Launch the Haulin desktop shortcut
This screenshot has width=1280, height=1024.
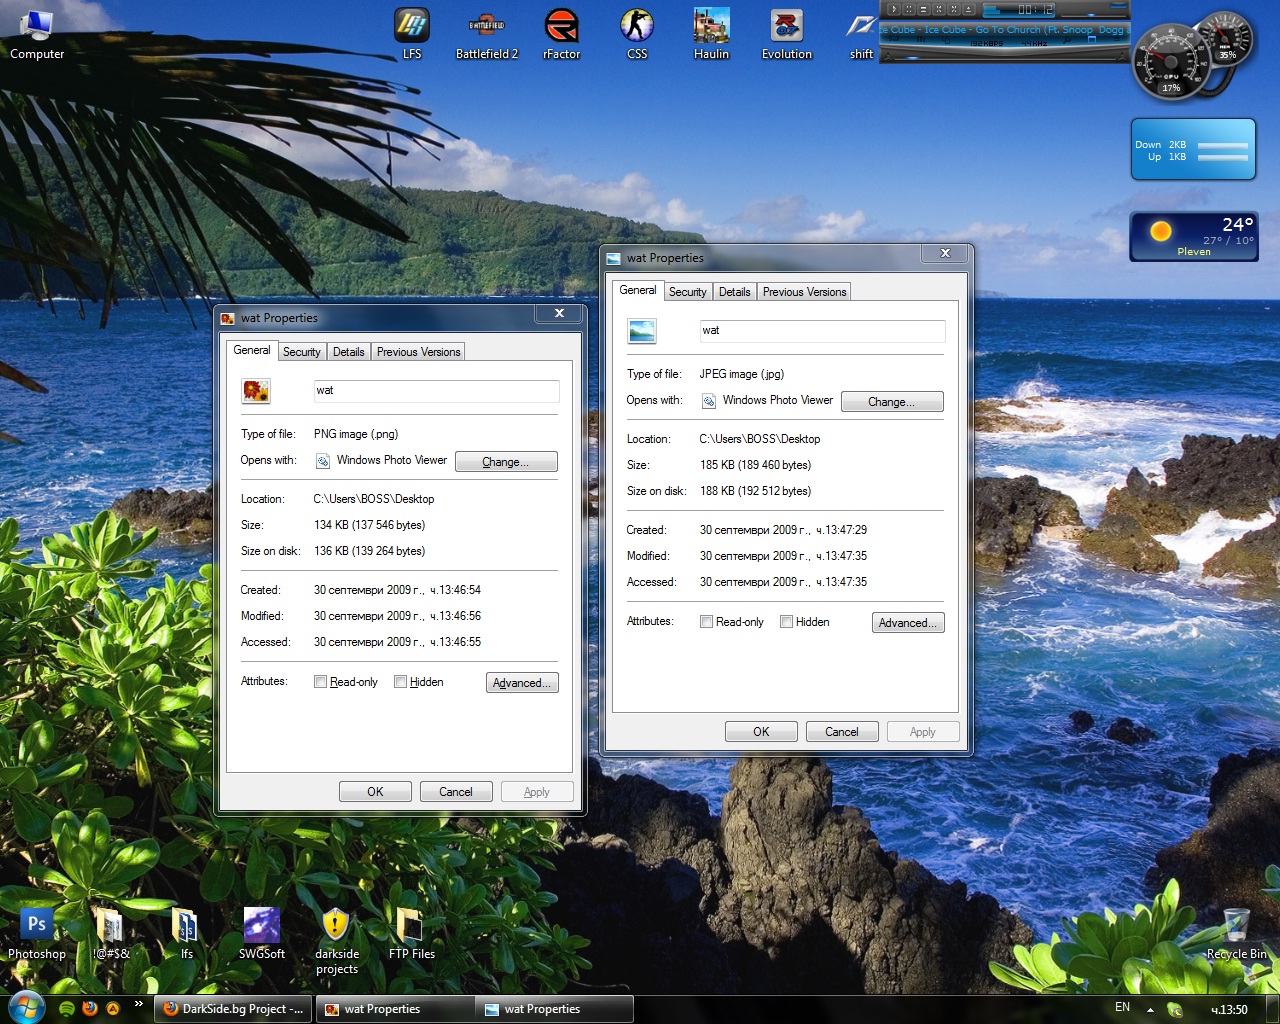click(711, 33)
